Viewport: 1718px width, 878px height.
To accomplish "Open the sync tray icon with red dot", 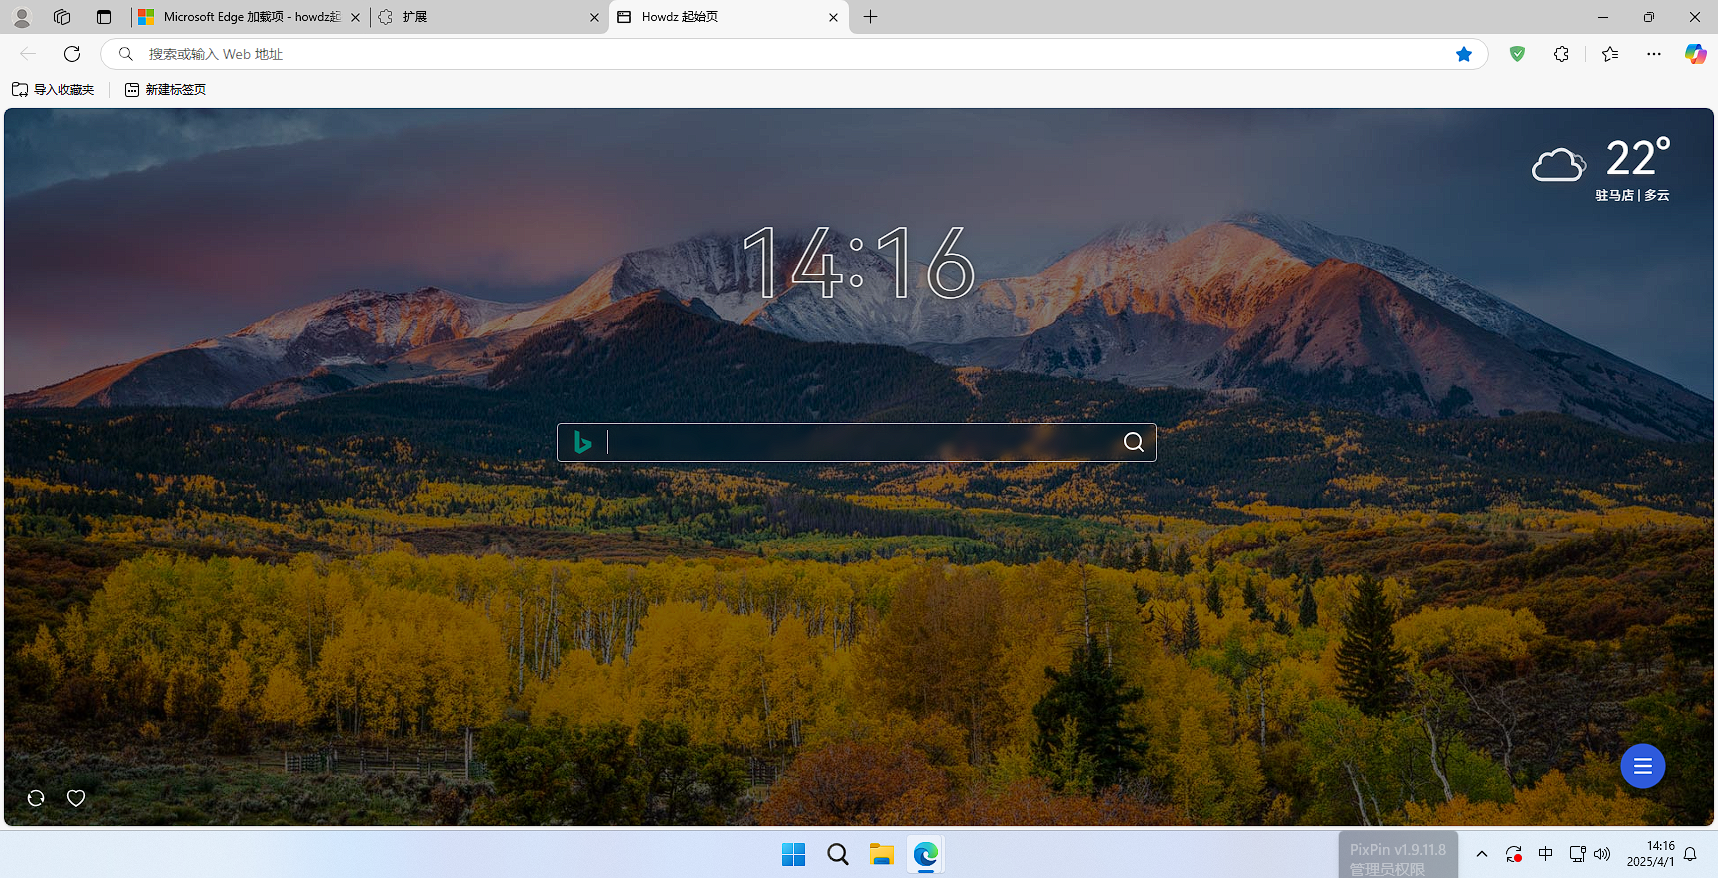I will point(1514,854).
